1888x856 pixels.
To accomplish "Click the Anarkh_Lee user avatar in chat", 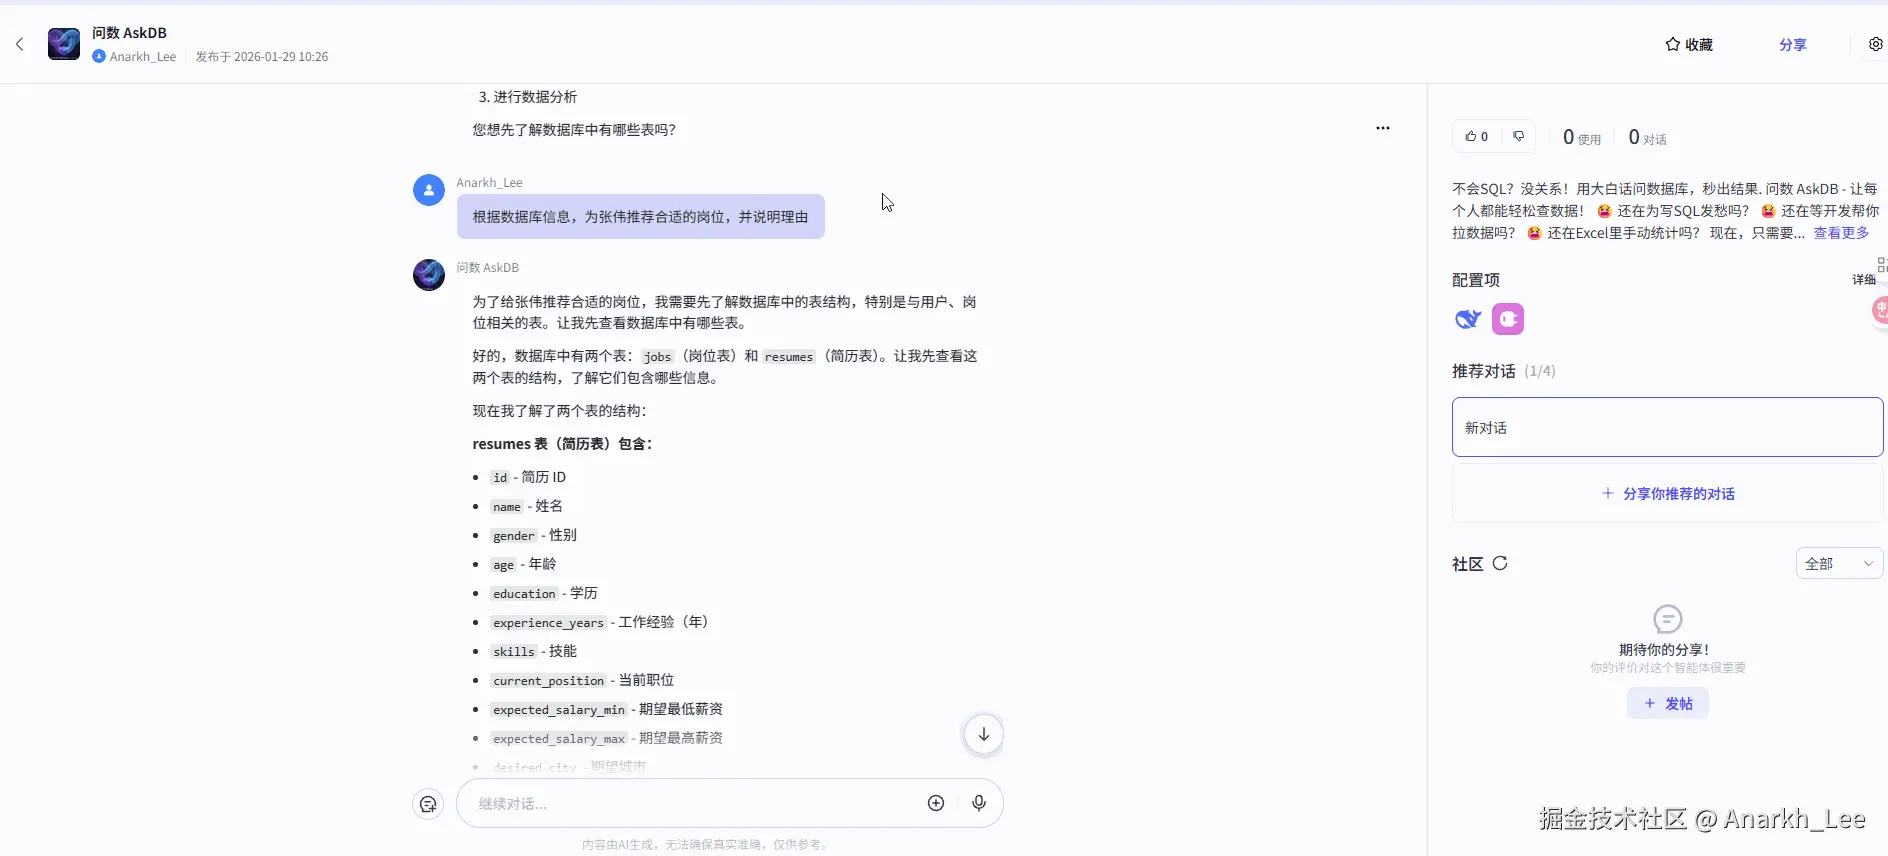I will pos(429,190).
